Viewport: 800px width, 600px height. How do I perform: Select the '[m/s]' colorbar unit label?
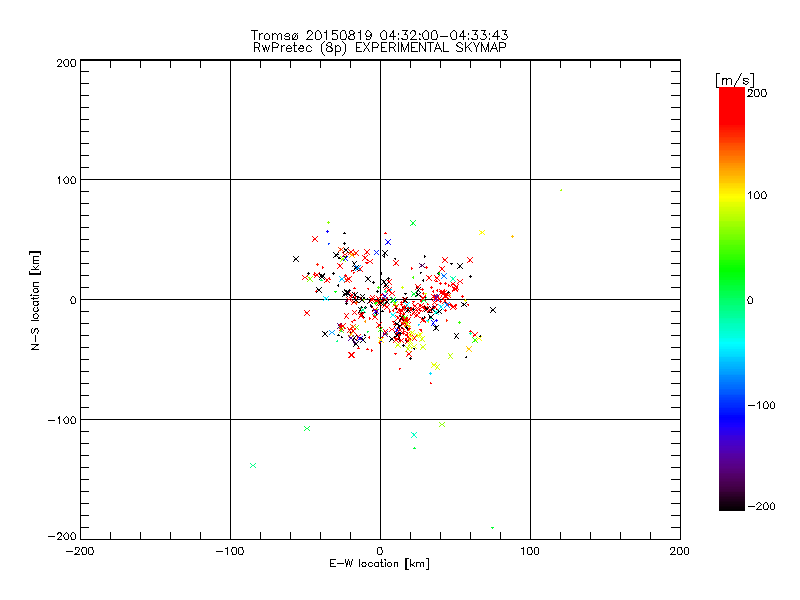734,80
